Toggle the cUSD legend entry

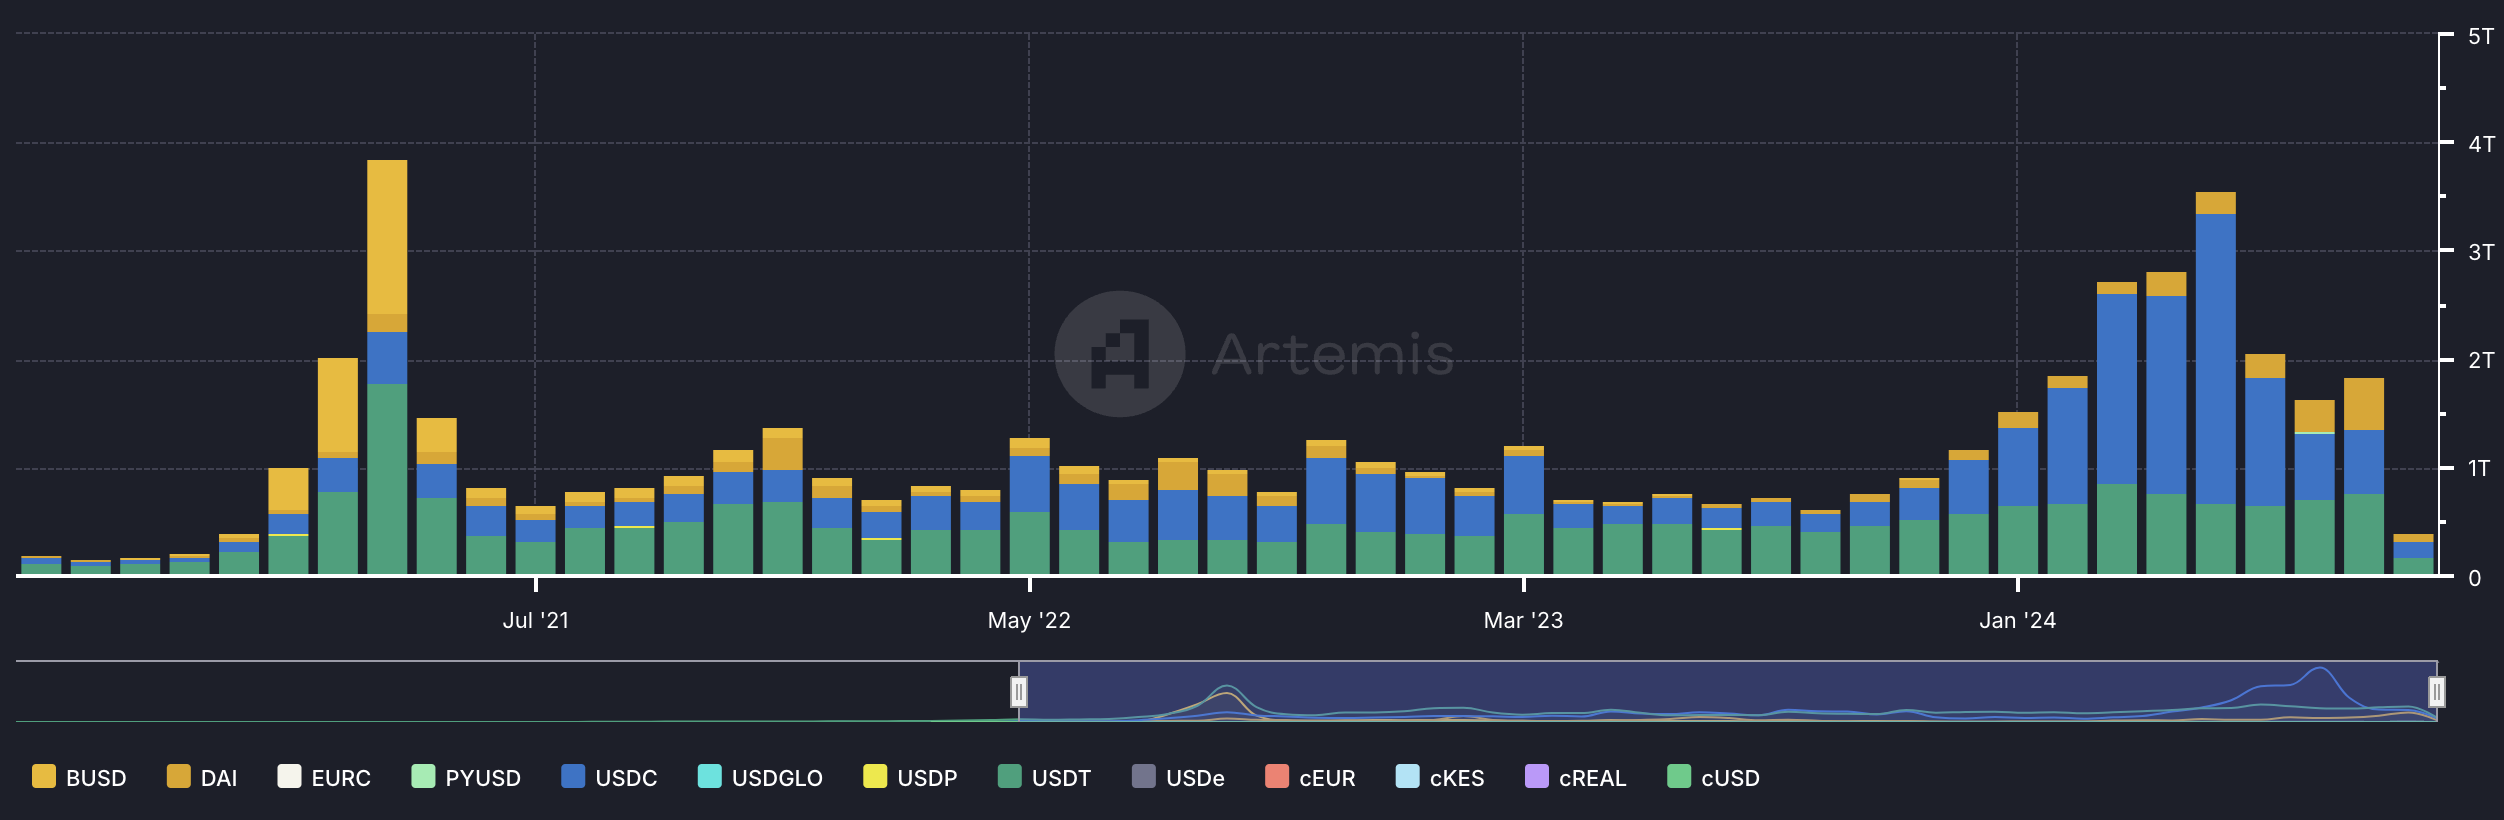(x=1713, y=777)
